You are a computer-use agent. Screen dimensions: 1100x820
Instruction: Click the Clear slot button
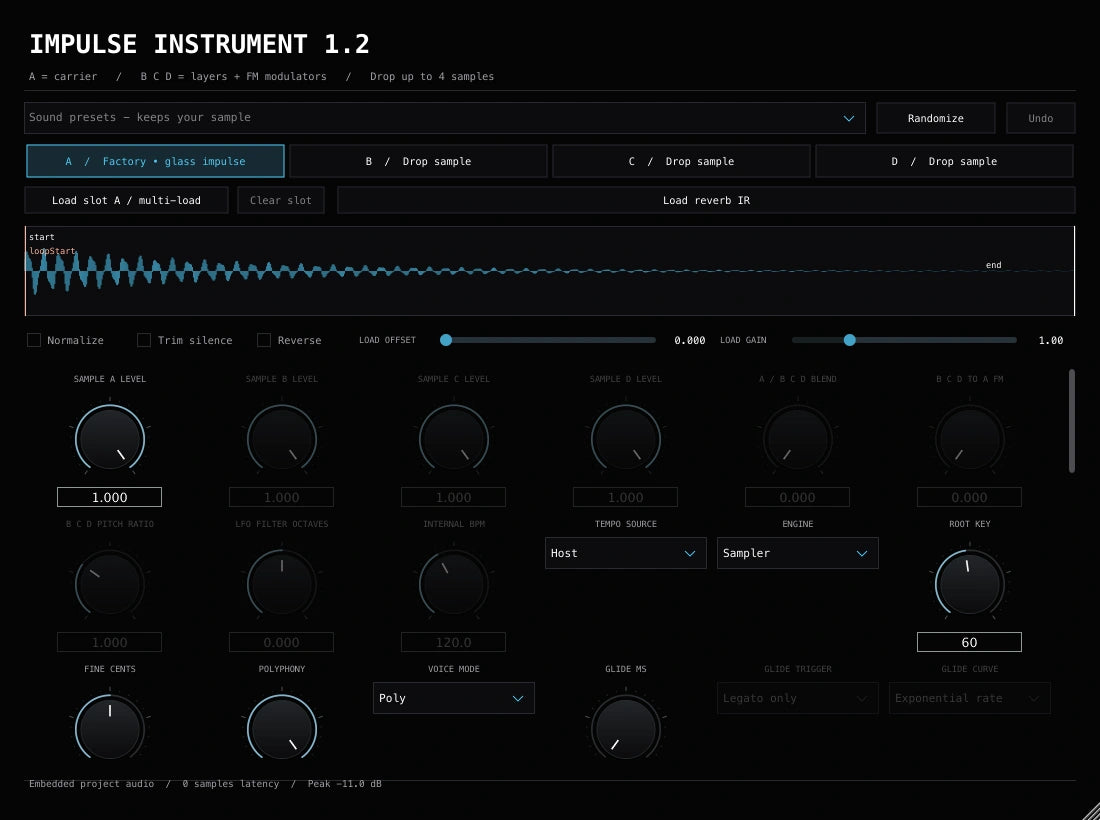click(281, 200)
